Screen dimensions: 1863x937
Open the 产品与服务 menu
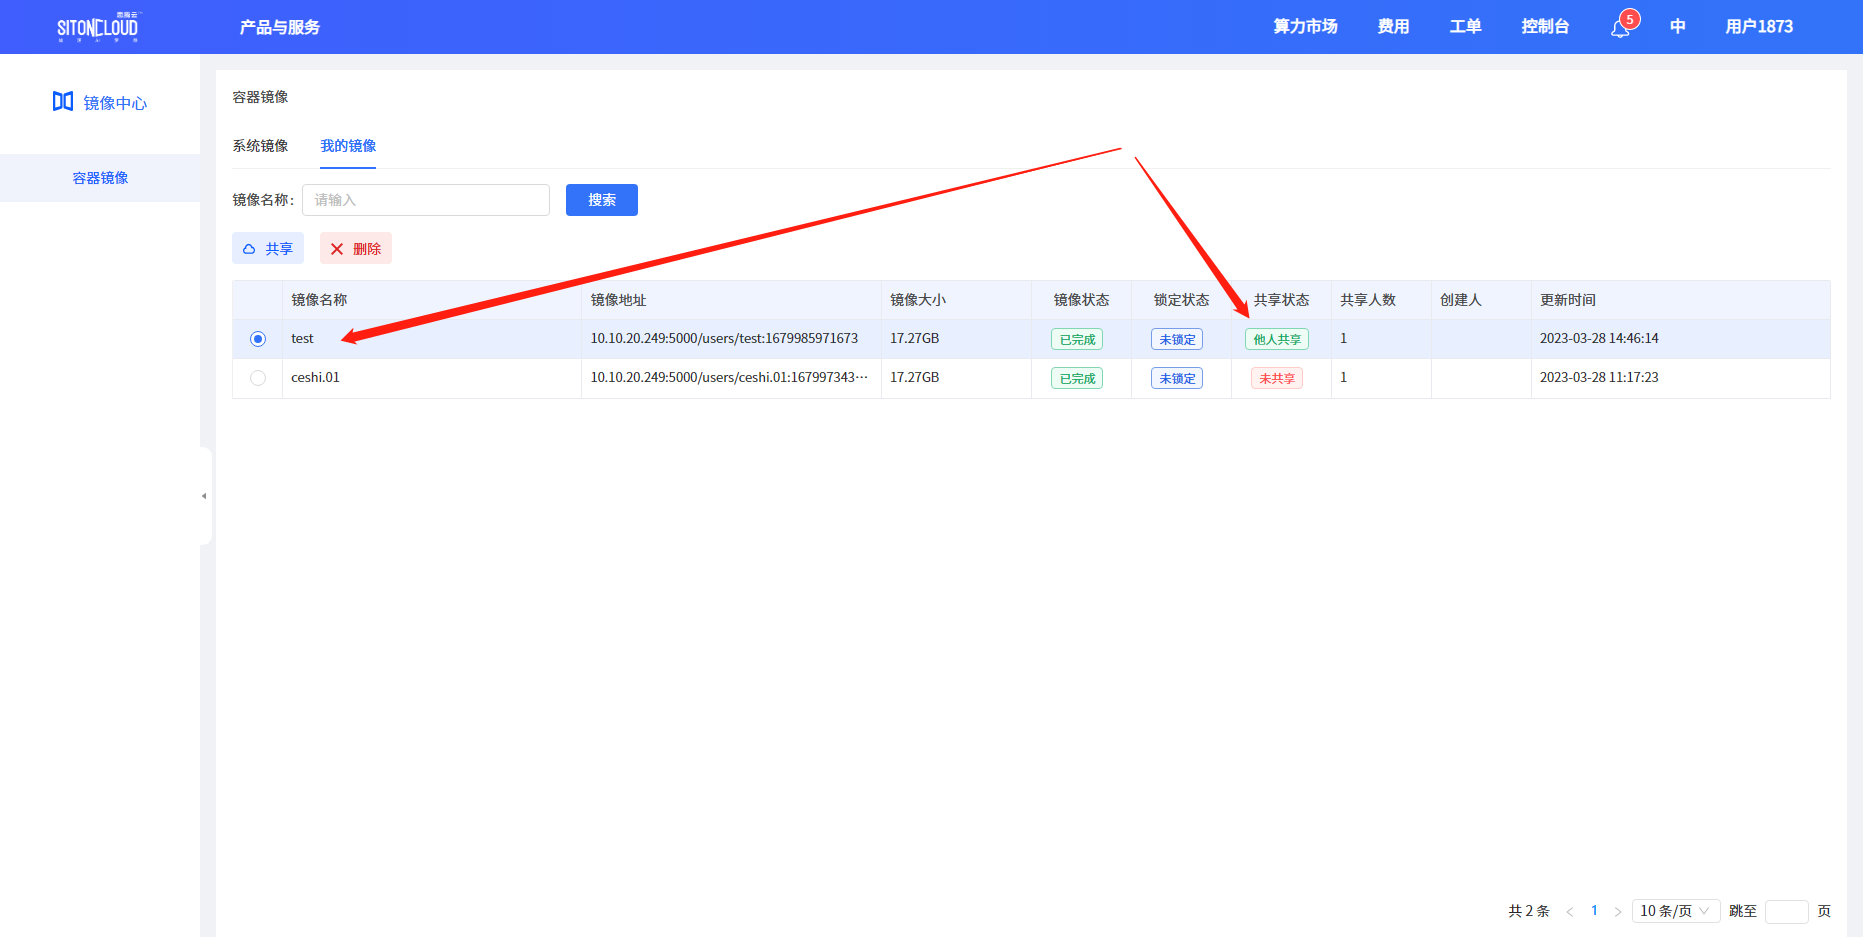click(279, 27)
